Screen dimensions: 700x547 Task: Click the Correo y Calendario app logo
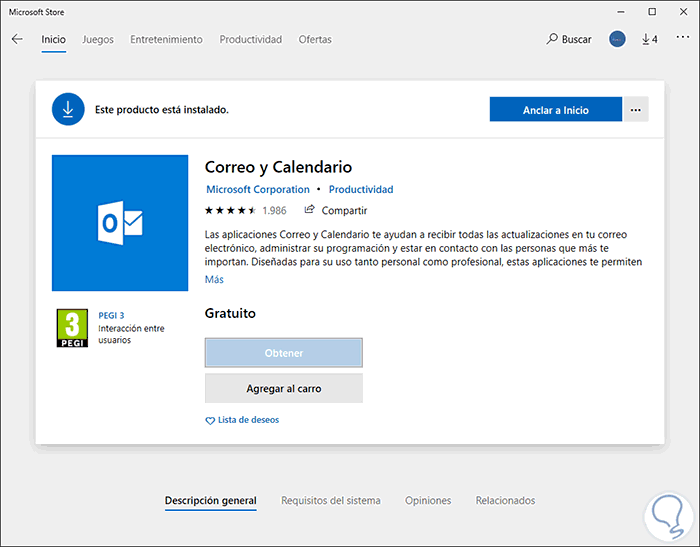pyautogui.click(x=120, y=223)
